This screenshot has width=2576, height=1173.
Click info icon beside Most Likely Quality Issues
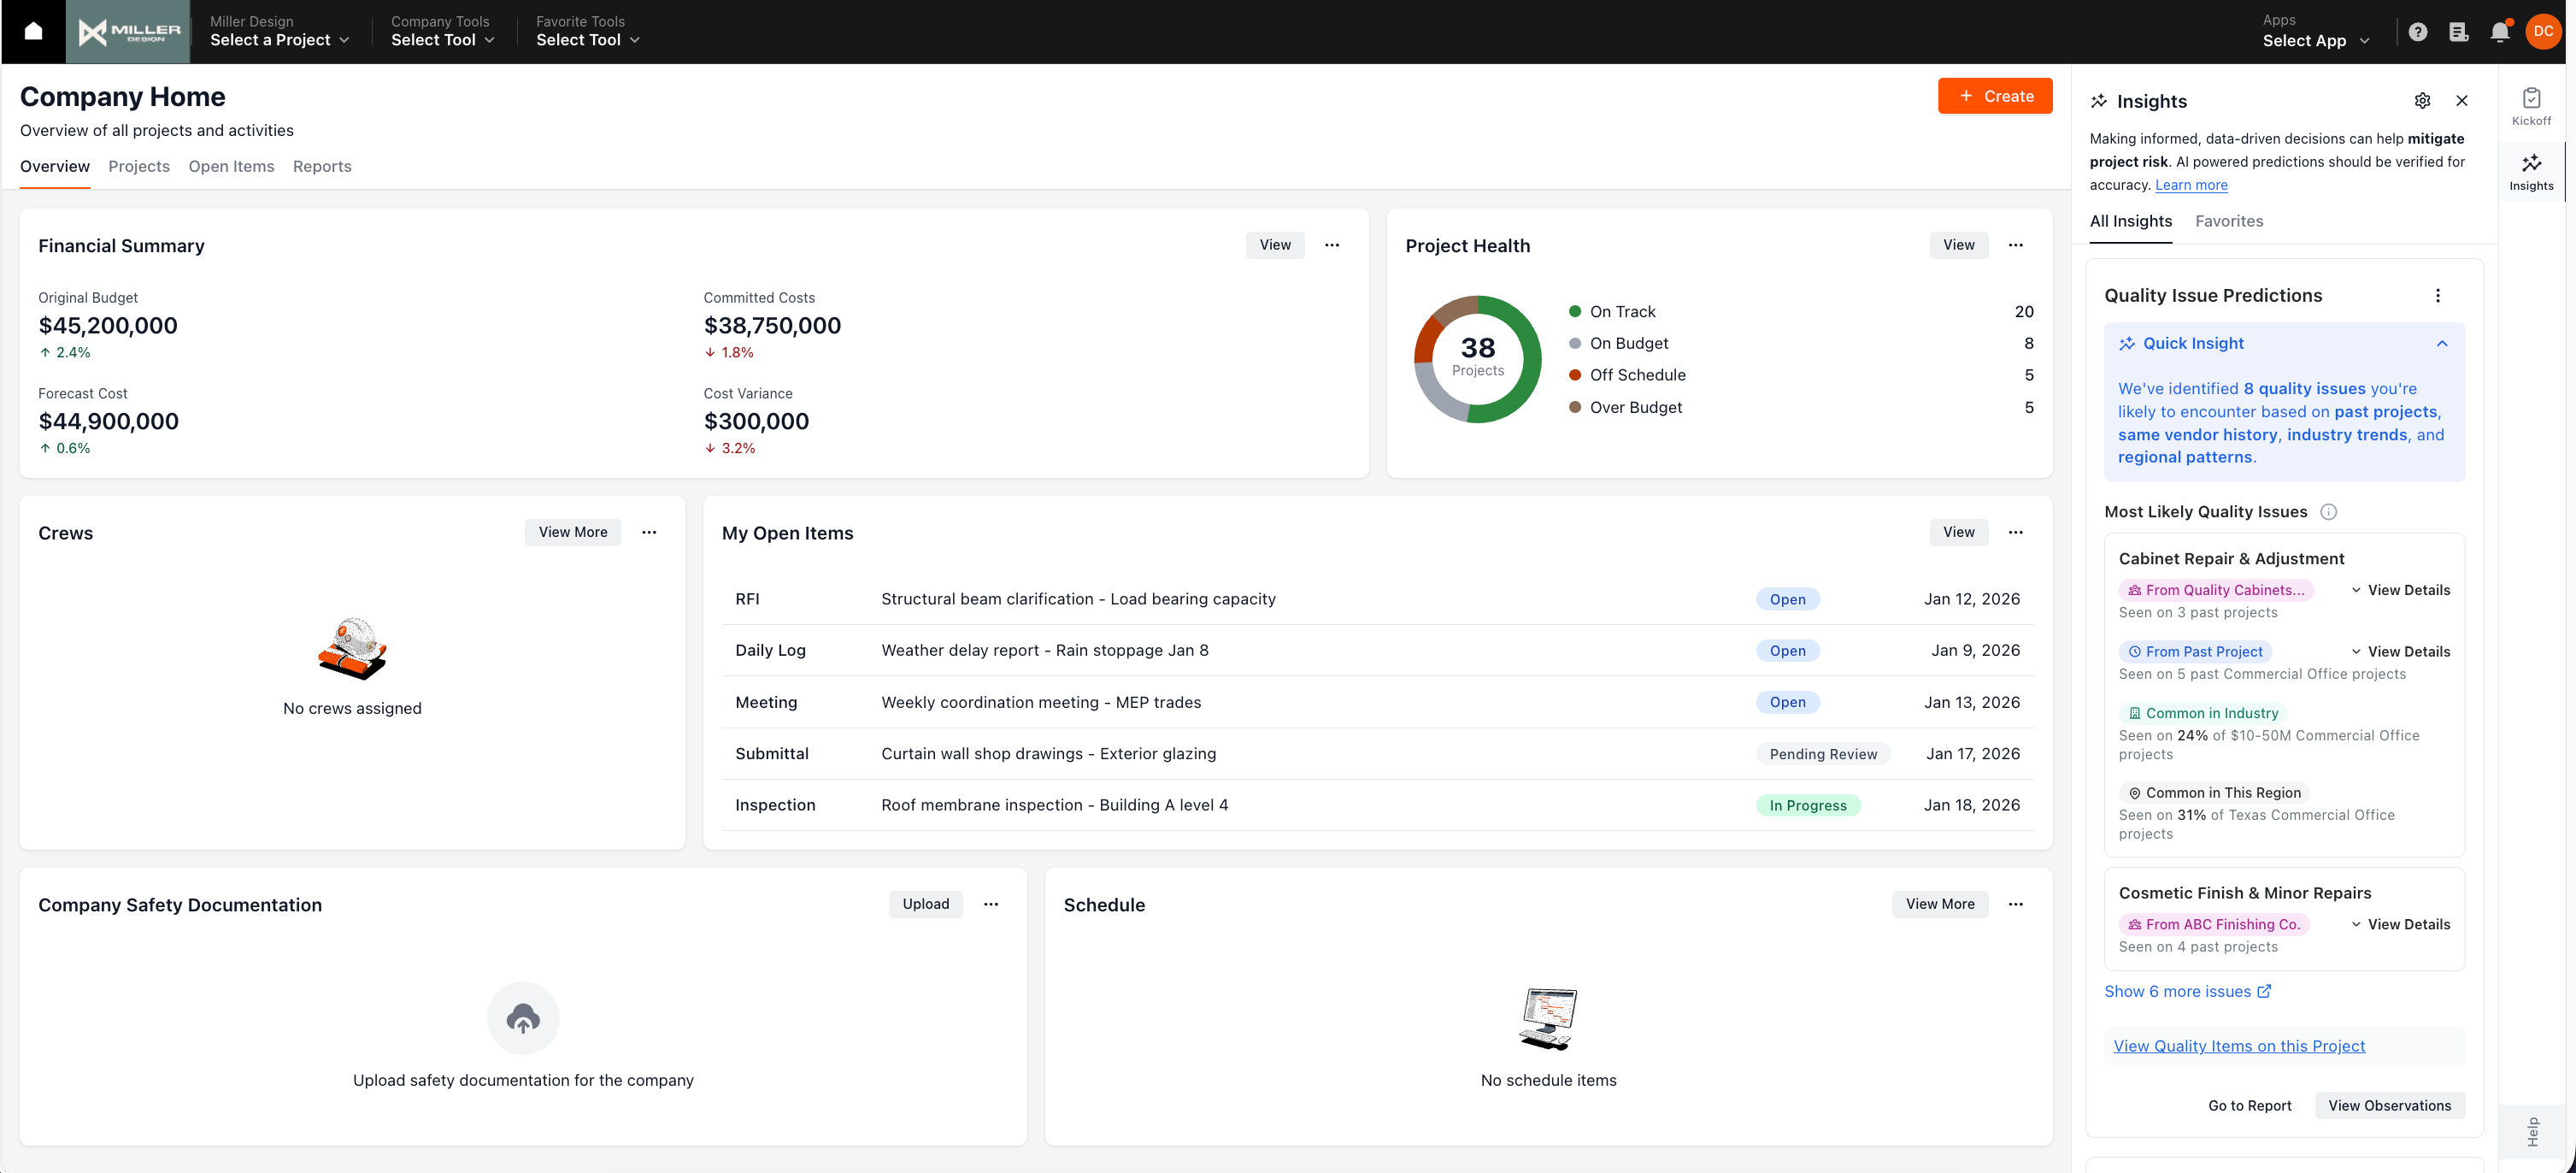[x=2328, y=512]
